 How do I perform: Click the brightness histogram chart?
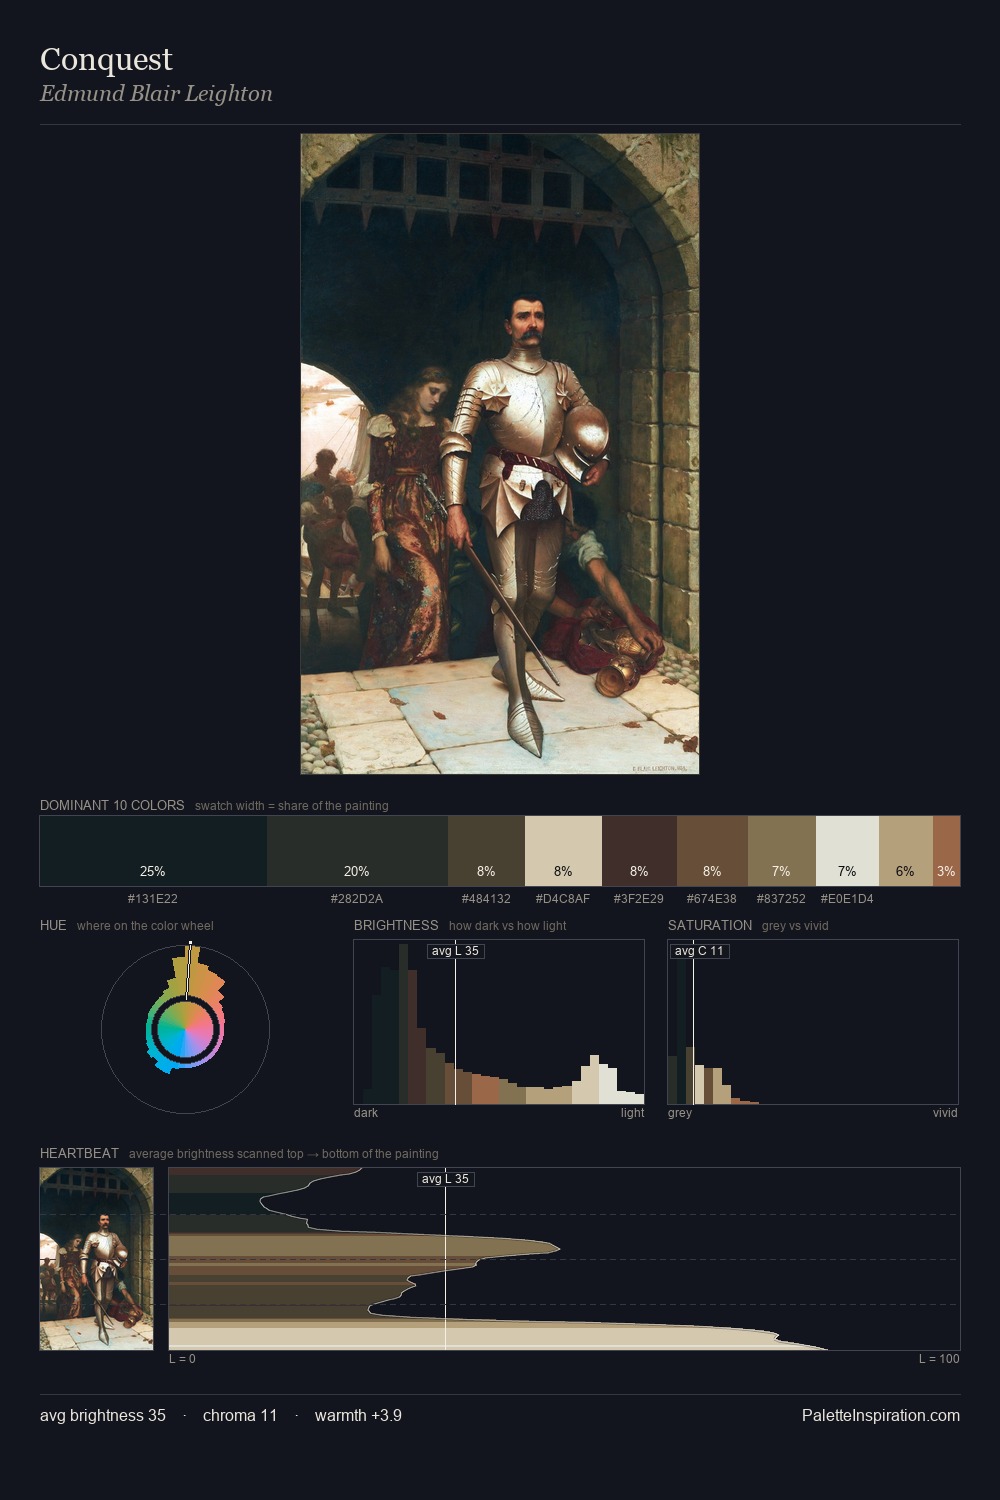pyautogui.click(x=499, y=1022)
